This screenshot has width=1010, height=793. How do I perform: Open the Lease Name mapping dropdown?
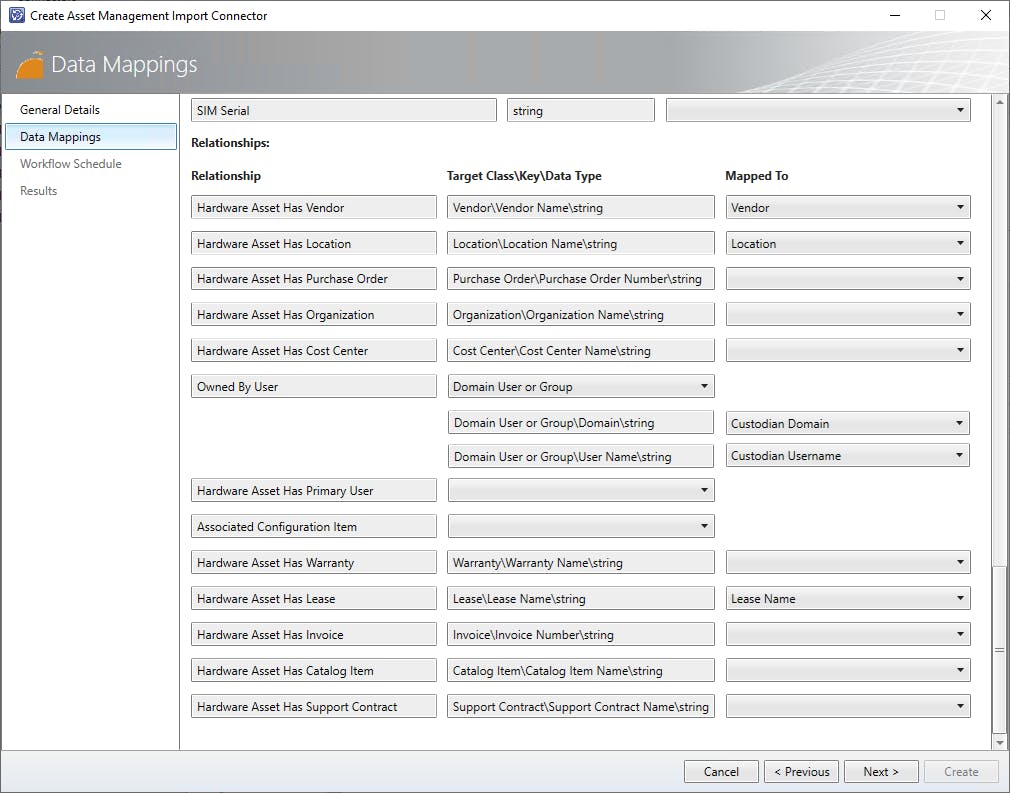[x=847, y=599]
